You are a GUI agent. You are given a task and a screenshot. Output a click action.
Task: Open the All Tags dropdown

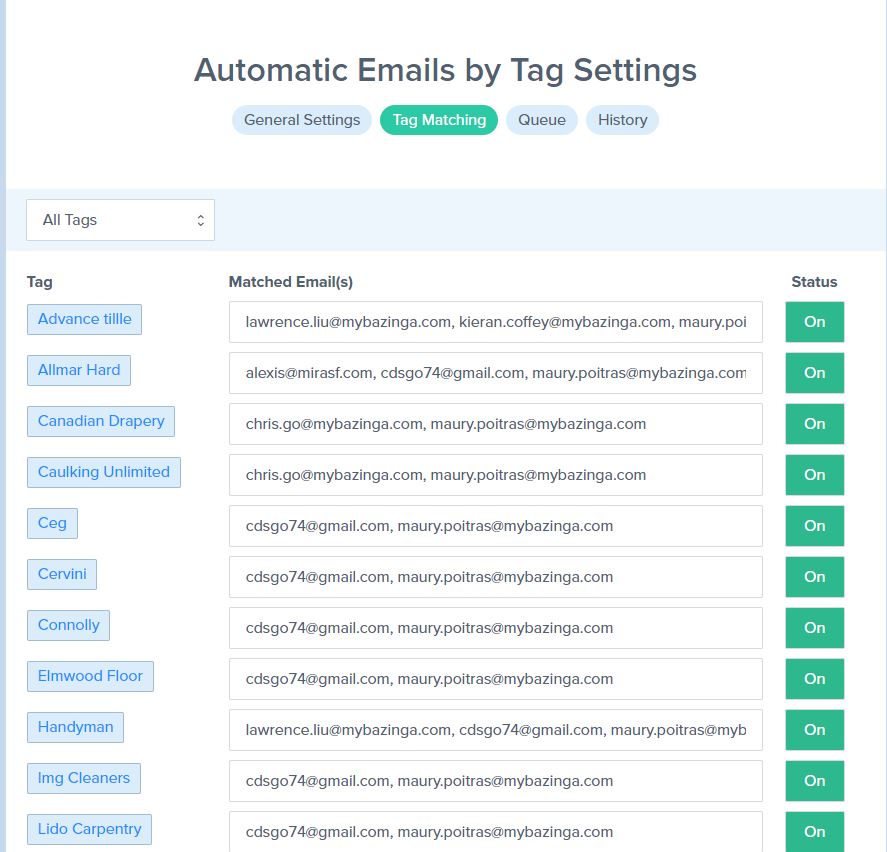click(120, 220)
